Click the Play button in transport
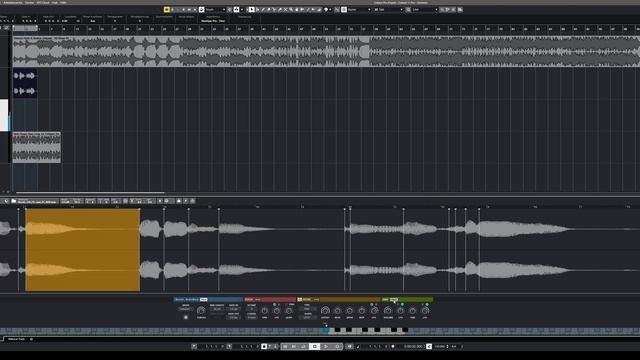Image resolution: width=640 pixels, height=360 pixels. [x=325, y=346]
